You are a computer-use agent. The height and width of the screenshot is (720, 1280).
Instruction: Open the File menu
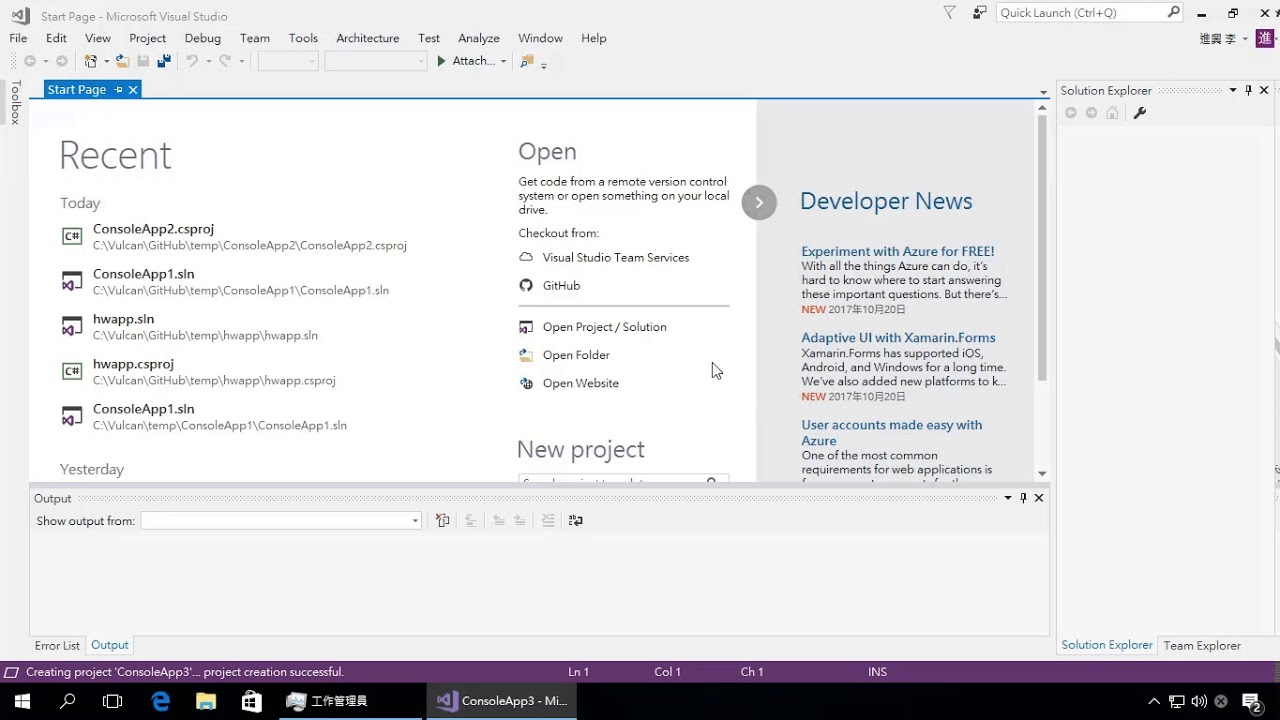click(18, 38)
